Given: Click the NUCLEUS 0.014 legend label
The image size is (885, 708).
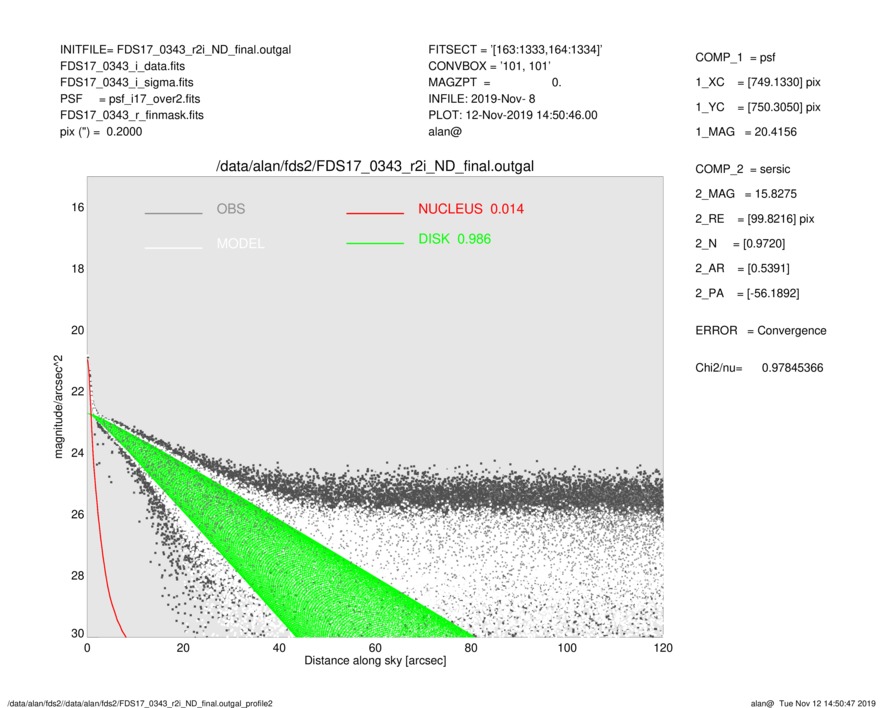Looking at the screenshot, I should 471,209.
